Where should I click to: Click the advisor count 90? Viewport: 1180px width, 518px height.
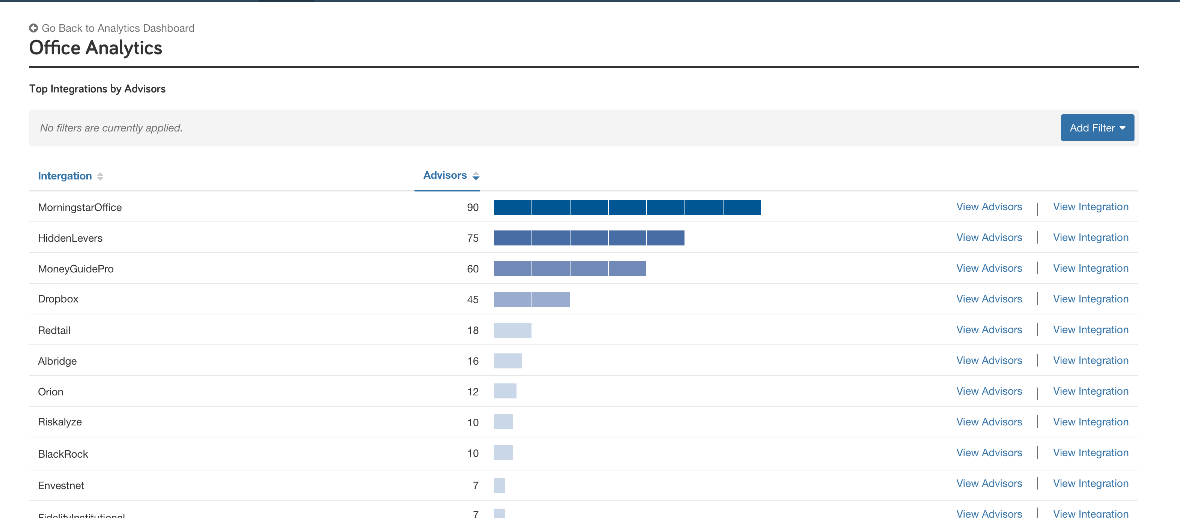[x=473, y=208]
